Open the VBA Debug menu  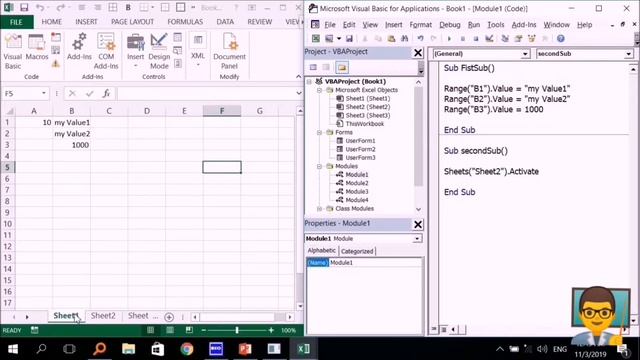pyautogui.click(x=449, y=25)
